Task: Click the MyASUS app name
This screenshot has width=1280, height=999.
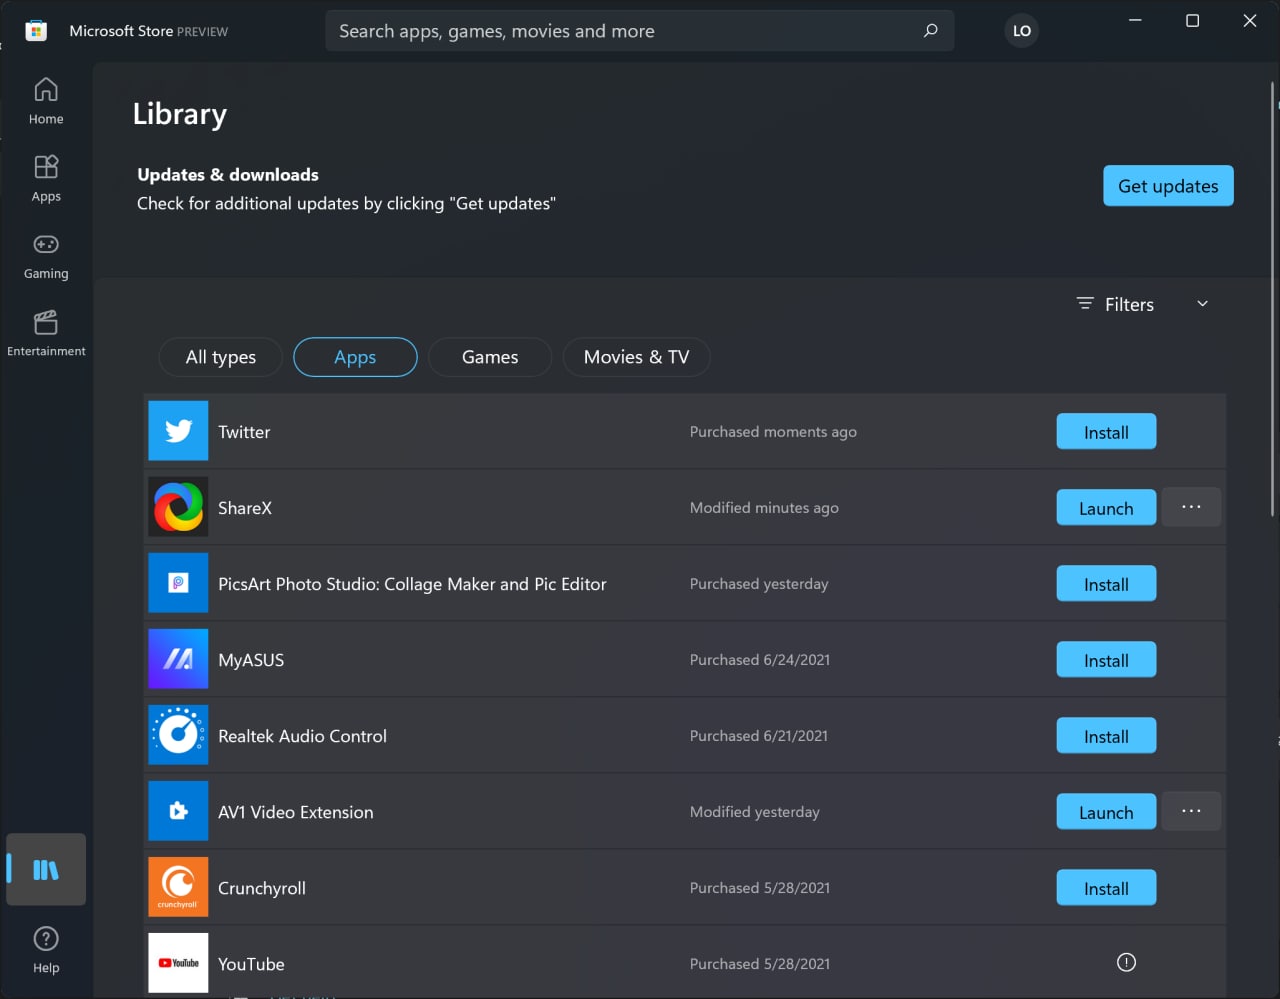Action: (251, 660)
